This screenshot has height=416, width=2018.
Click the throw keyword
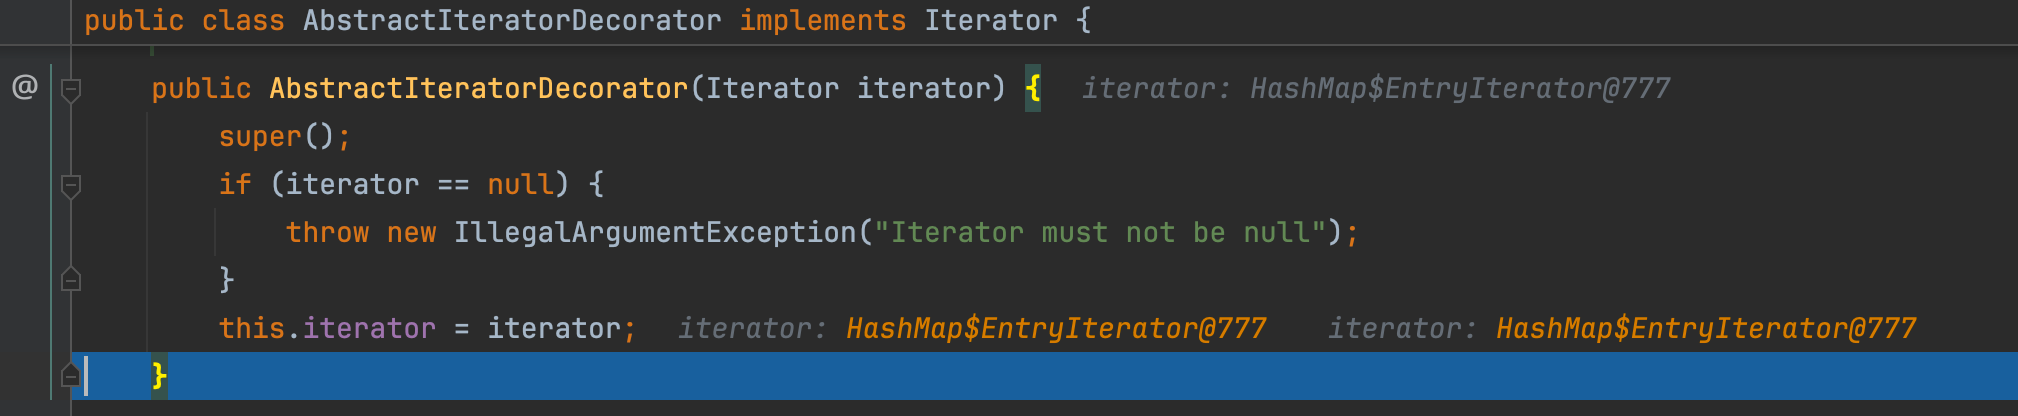pos(327,232)
